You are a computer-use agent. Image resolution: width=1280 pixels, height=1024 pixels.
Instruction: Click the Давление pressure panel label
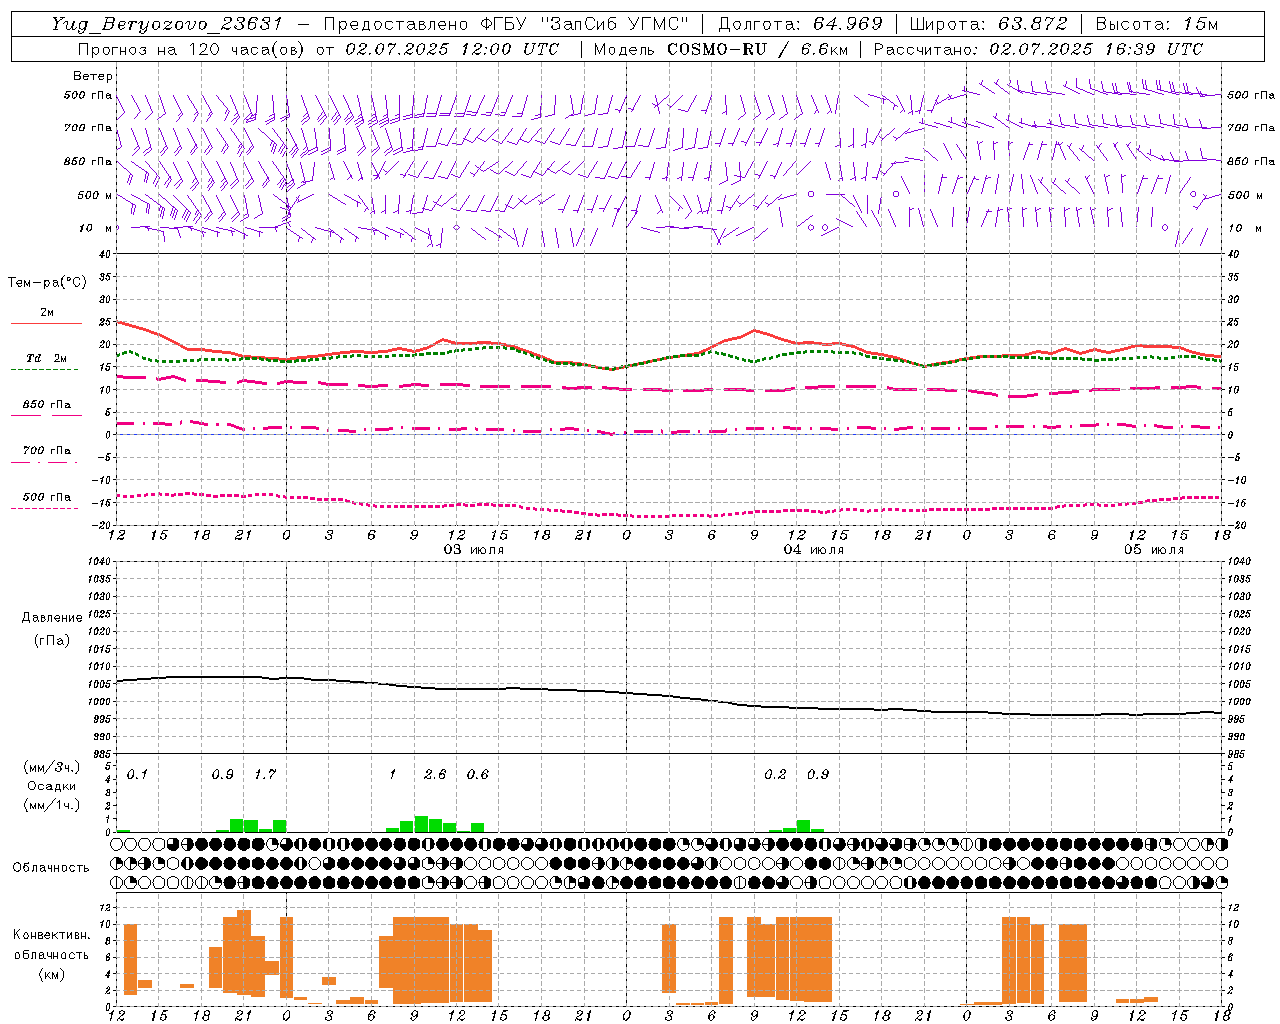(x=52, y=618)
